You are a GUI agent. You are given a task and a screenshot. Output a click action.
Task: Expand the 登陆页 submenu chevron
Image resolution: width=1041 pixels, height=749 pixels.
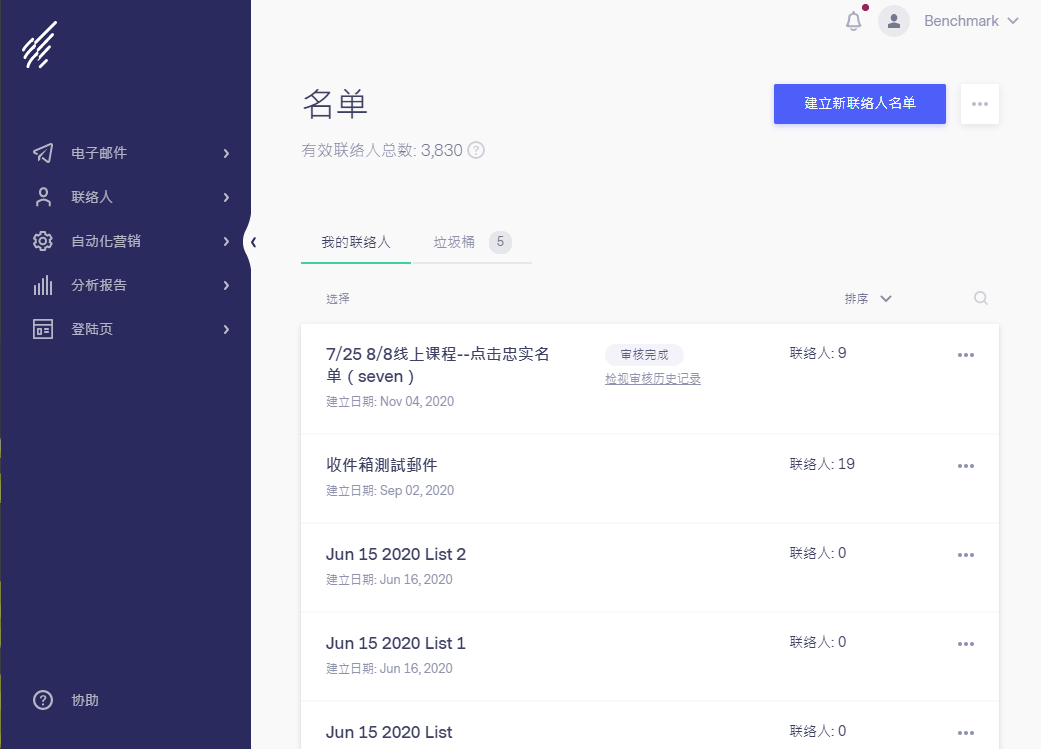[226, 329]
